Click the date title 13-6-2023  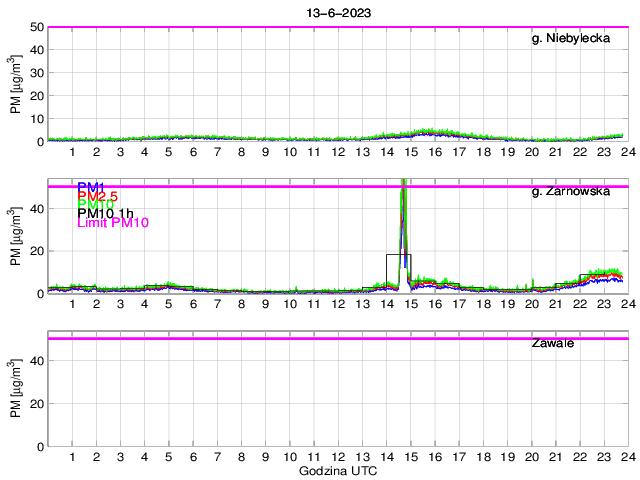tap(337, 11)
